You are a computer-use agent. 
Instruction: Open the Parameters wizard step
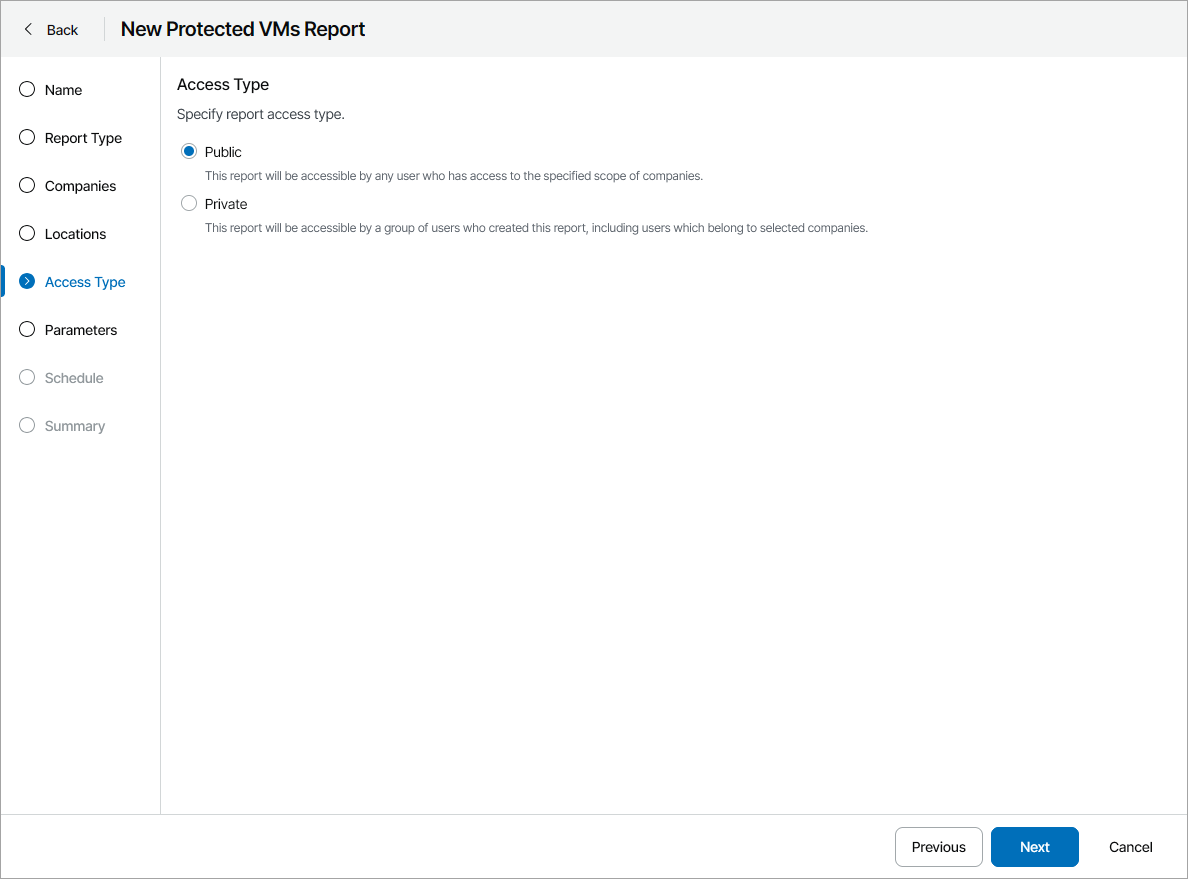pos(81,330)
